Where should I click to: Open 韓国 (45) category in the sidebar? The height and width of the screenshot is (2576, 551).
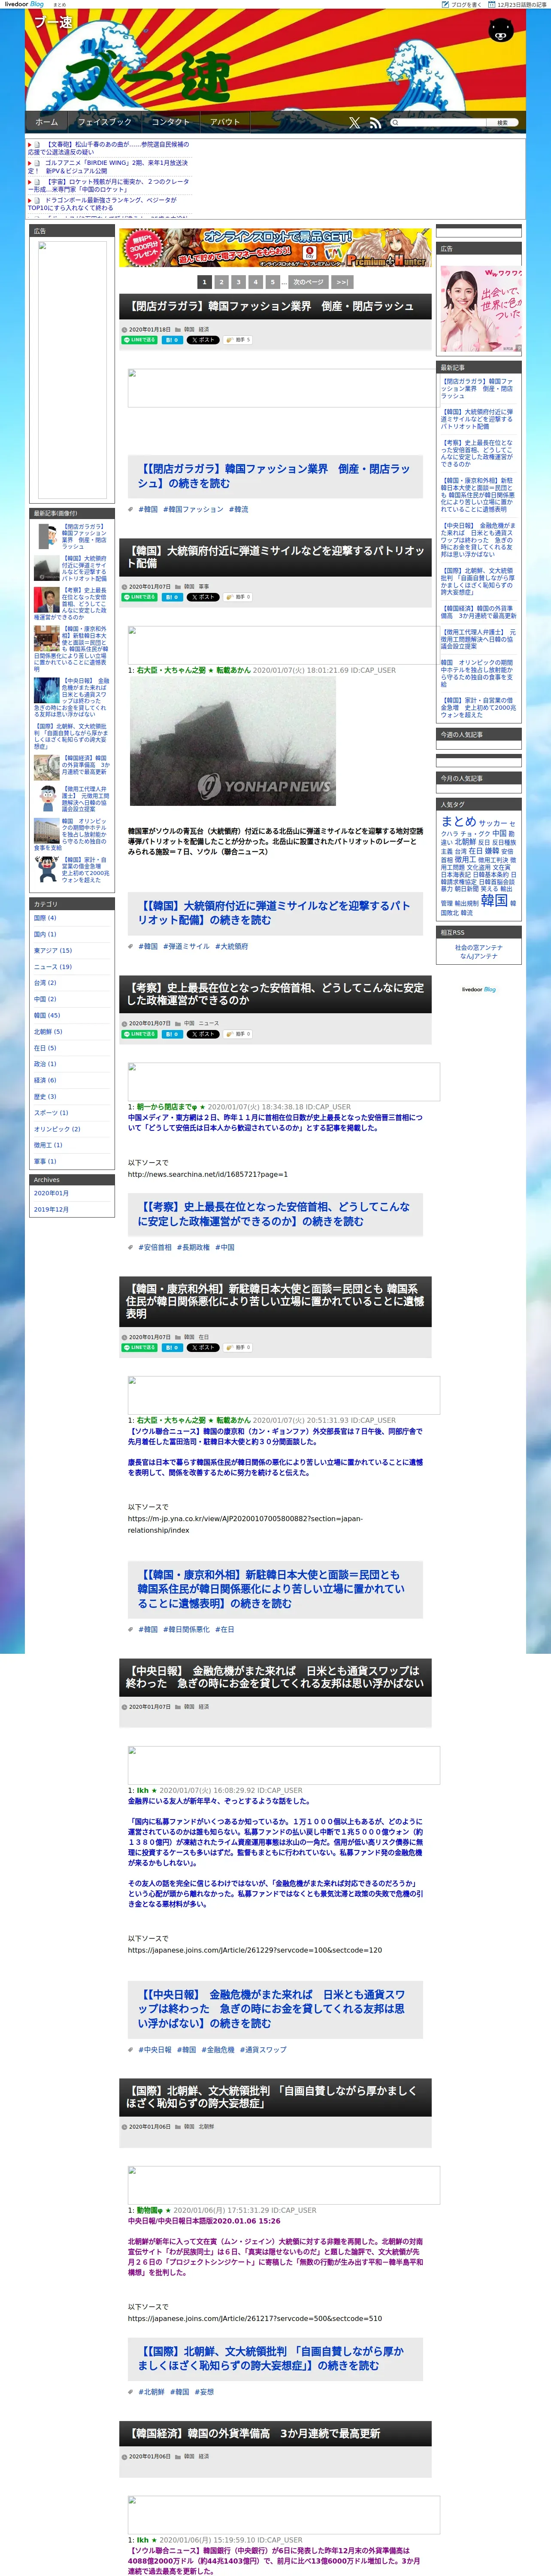click(x=47, y=1015)
